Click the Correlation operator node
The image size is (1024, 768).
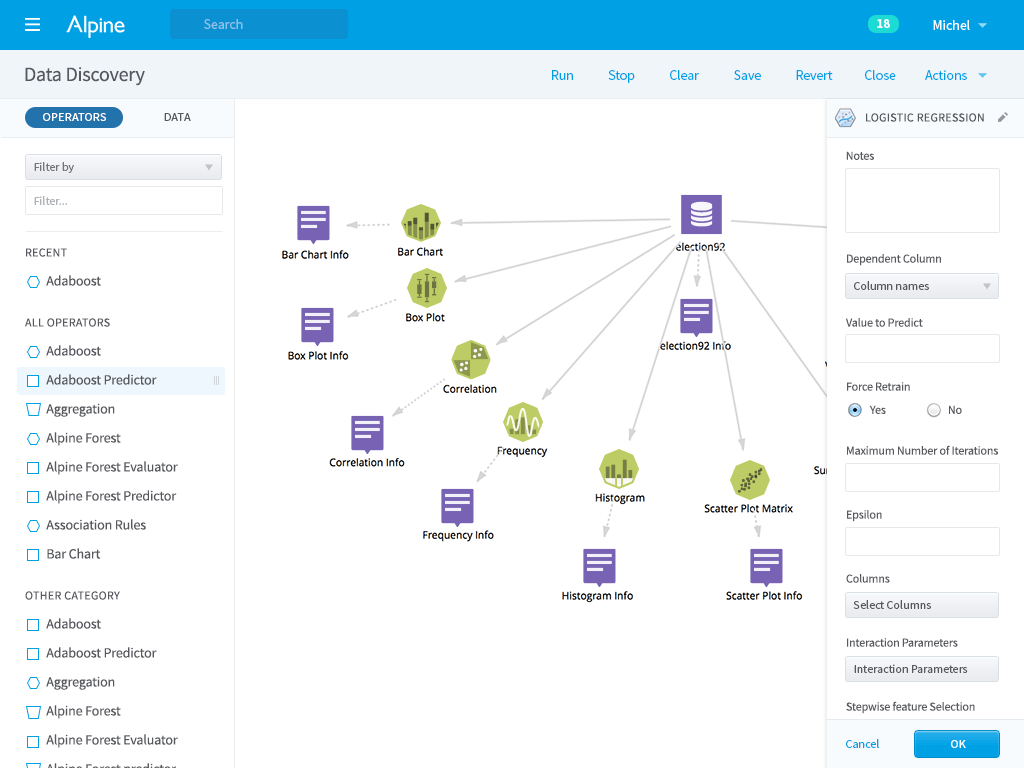click(470, 360)
